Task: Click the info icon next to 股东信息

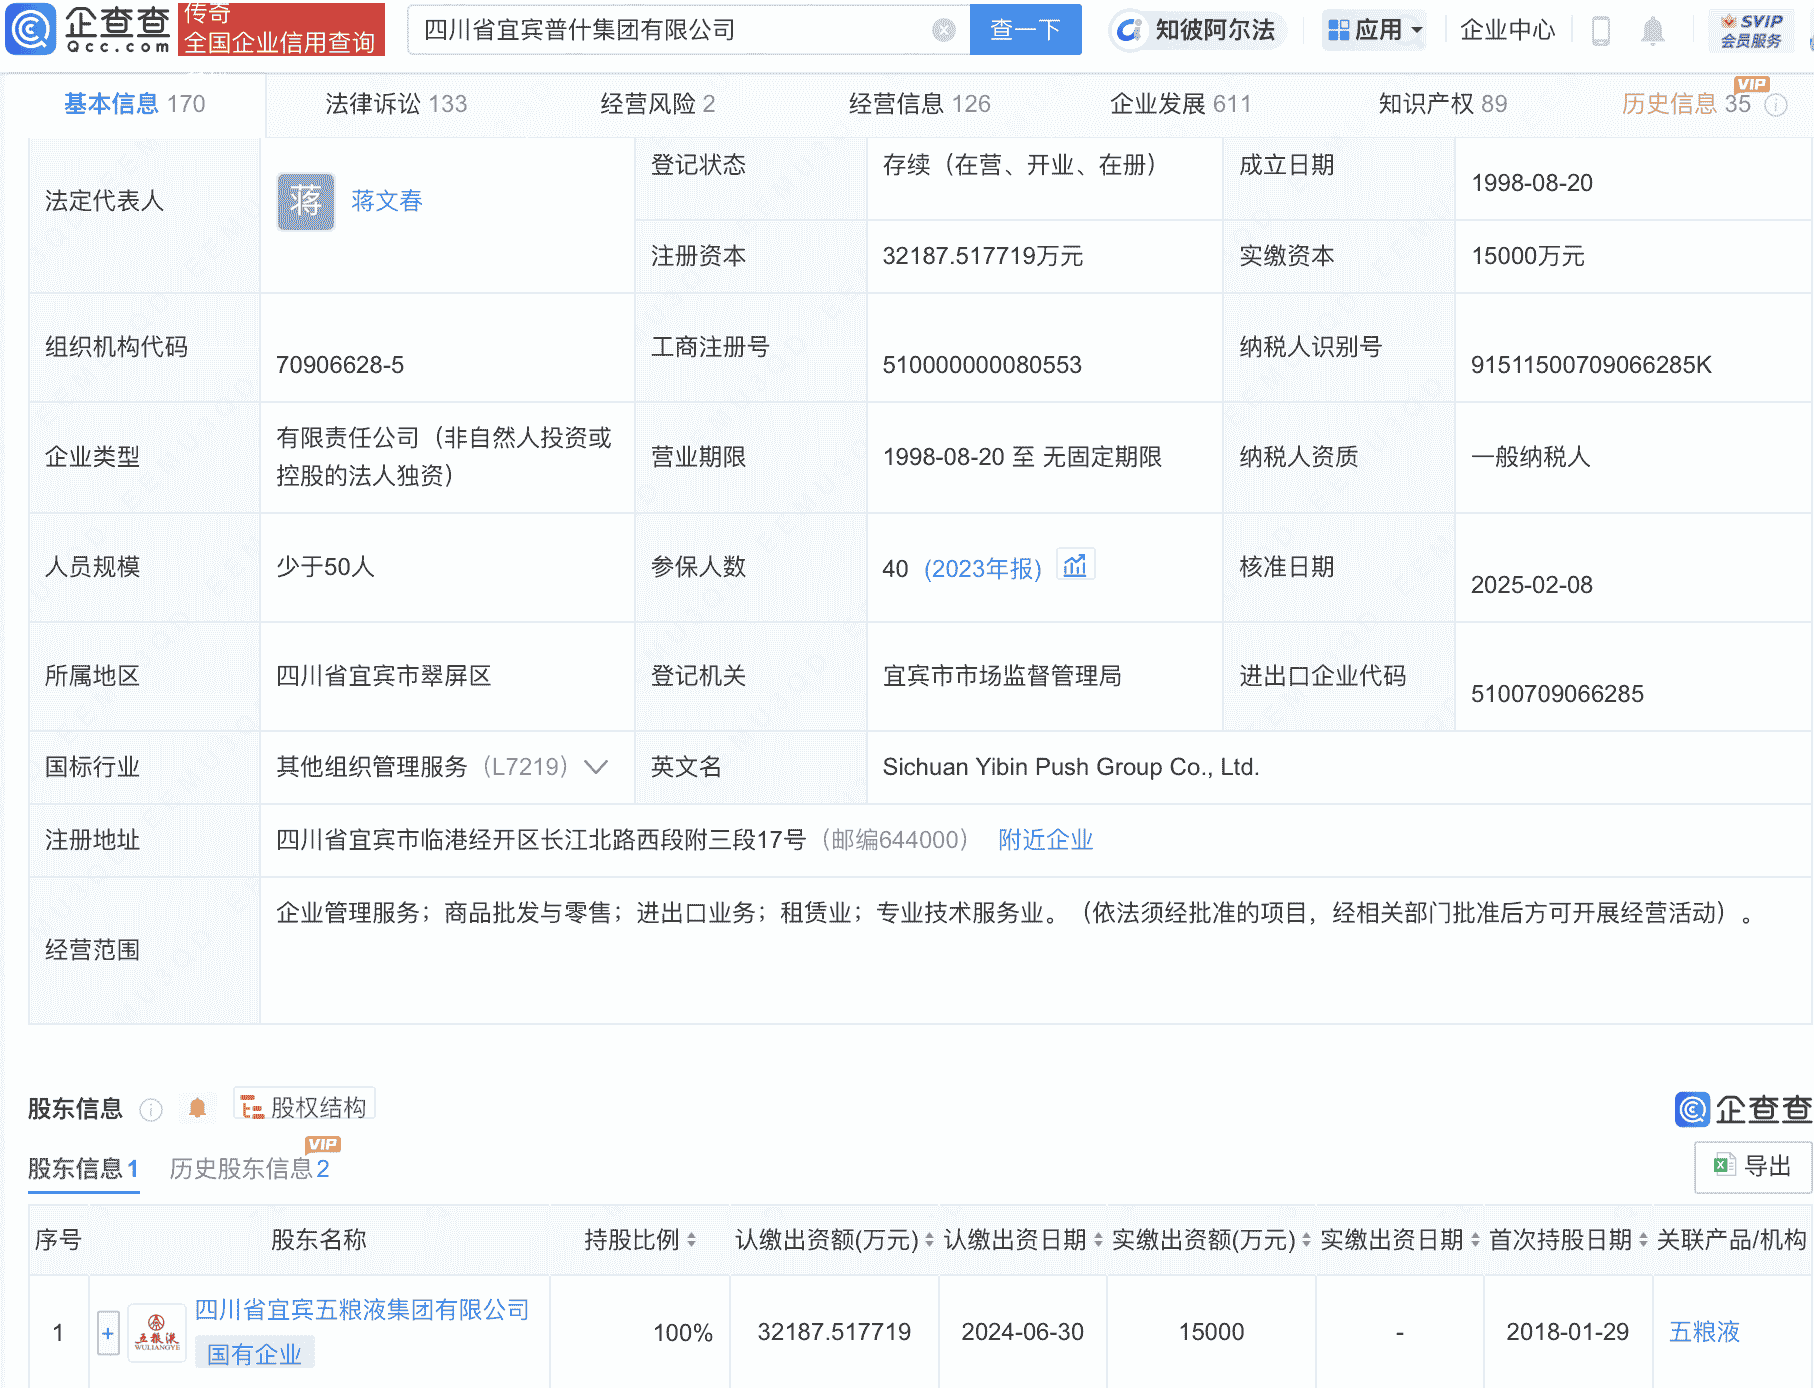Action: 149,1110
